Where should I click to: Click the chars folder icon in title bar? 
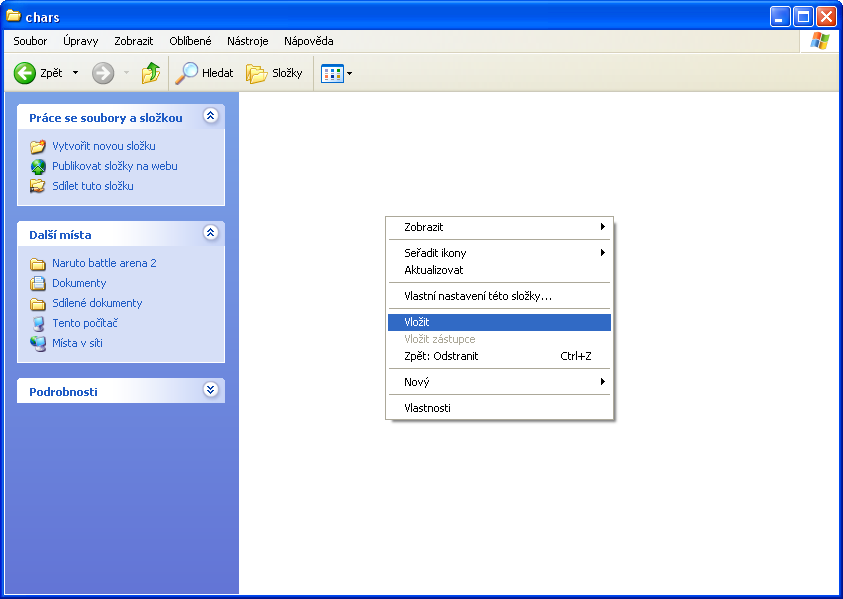pyautogui.click(x=13, y=16)
